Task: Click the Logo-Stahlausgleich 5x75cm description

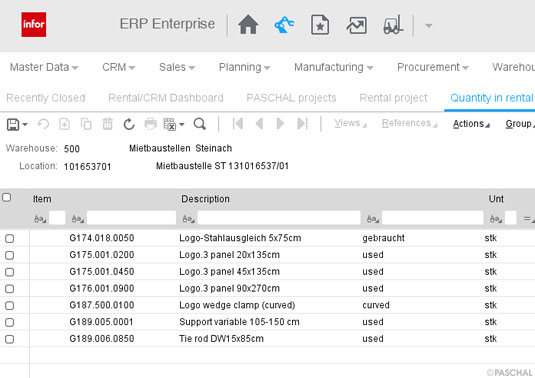Action: click(x=240, y=238)
